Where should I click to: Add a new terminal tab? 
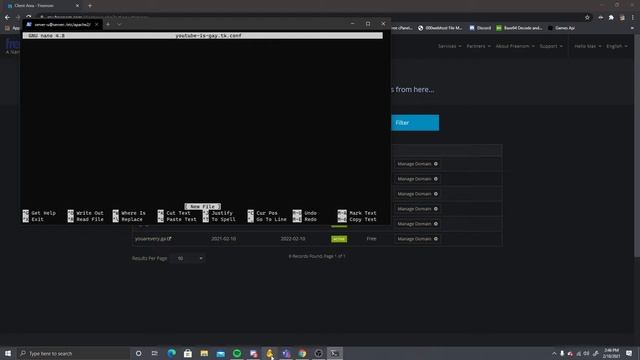click(108, 24)
